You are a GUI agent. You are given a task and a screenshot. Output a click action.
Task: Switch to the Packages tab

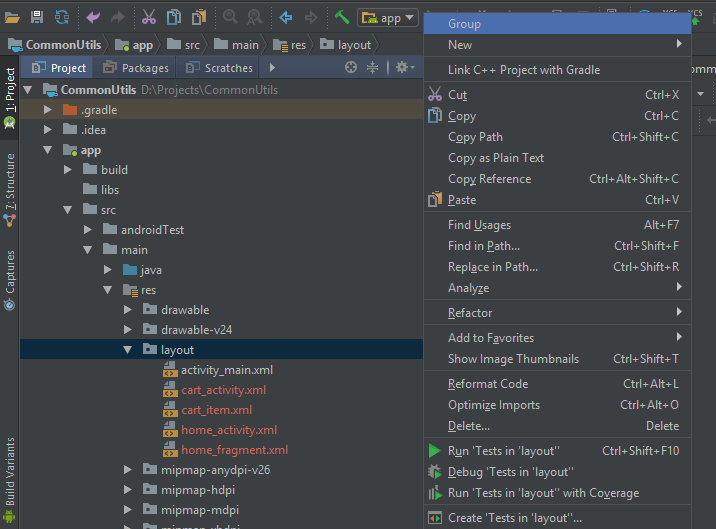136,68
